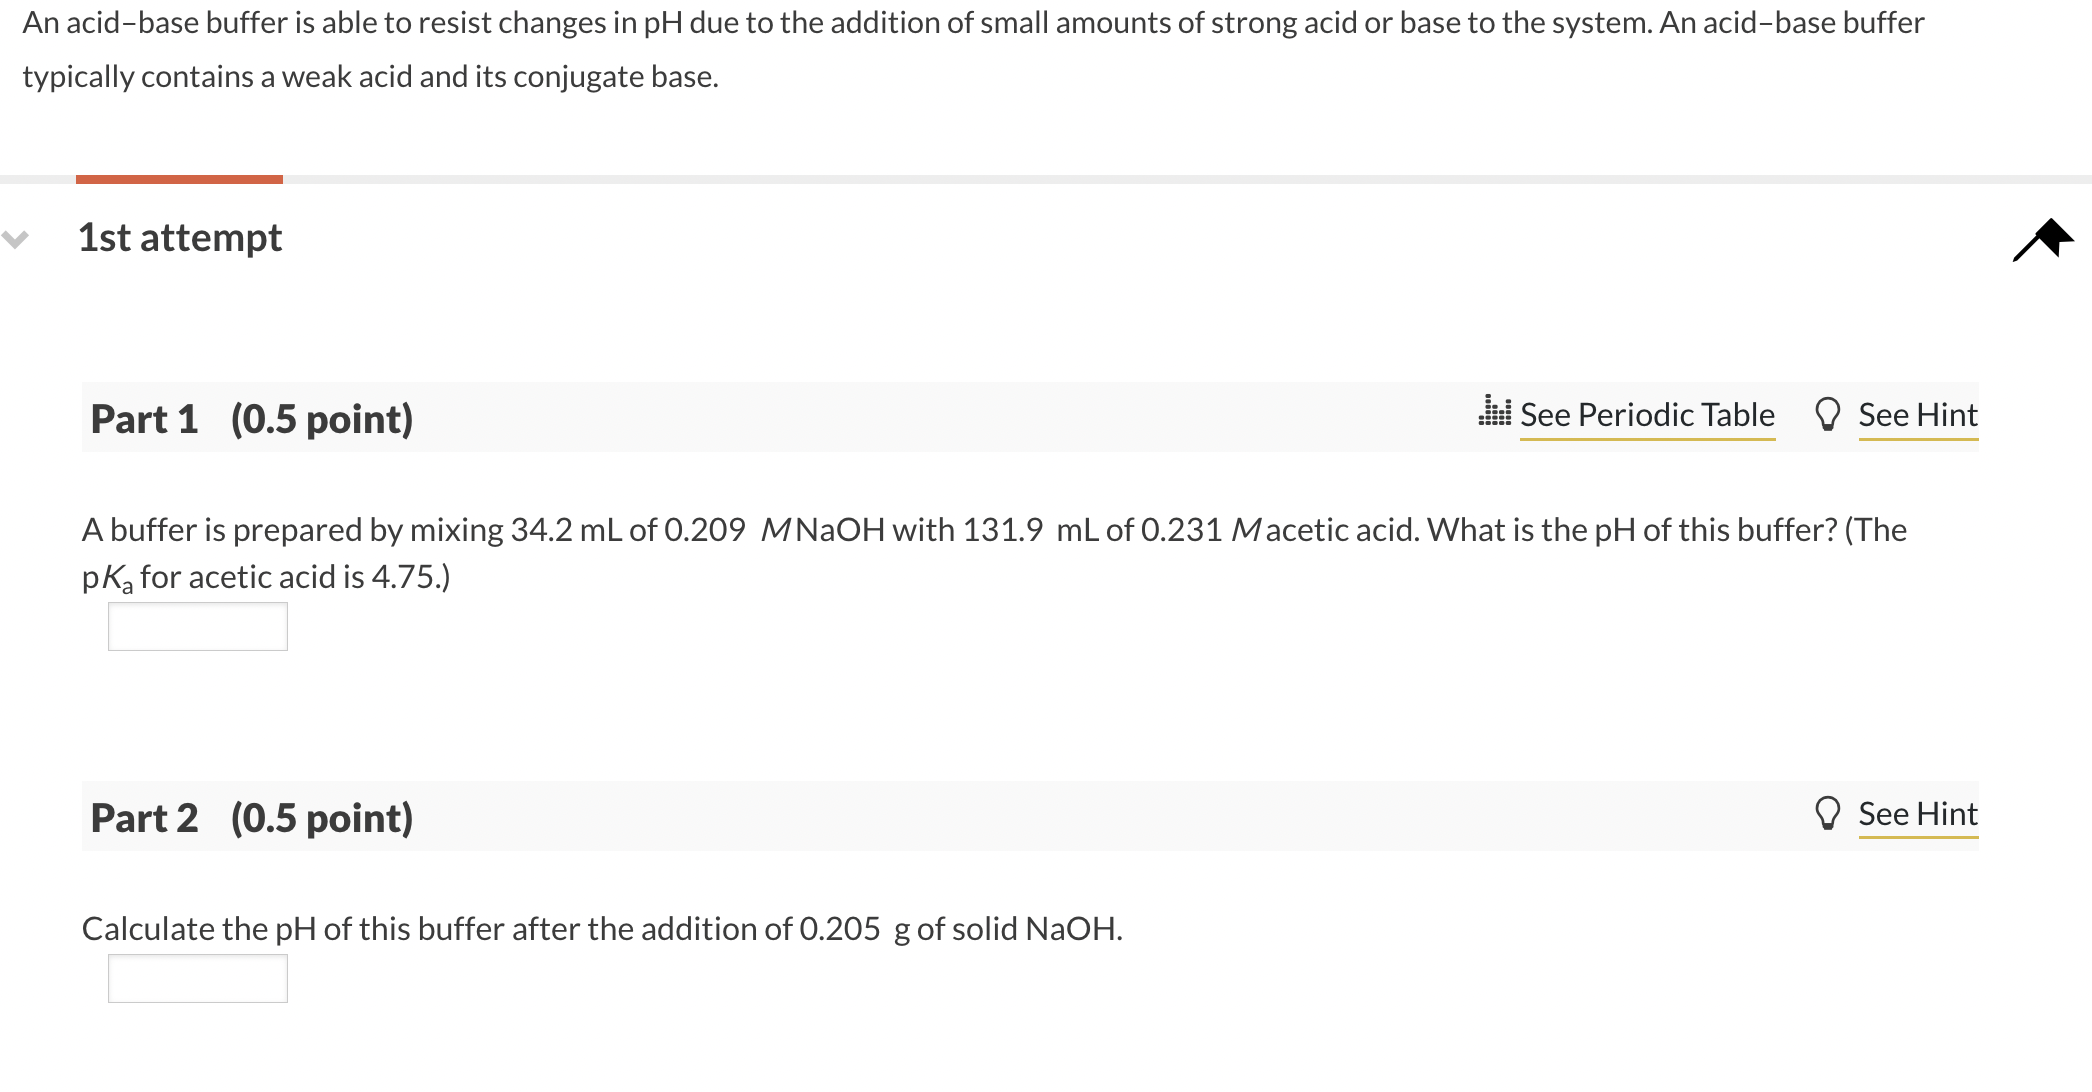This screenshot has height=1092, width=2092.
Task: Click the orange progress indicator bar
Action: 180,178
